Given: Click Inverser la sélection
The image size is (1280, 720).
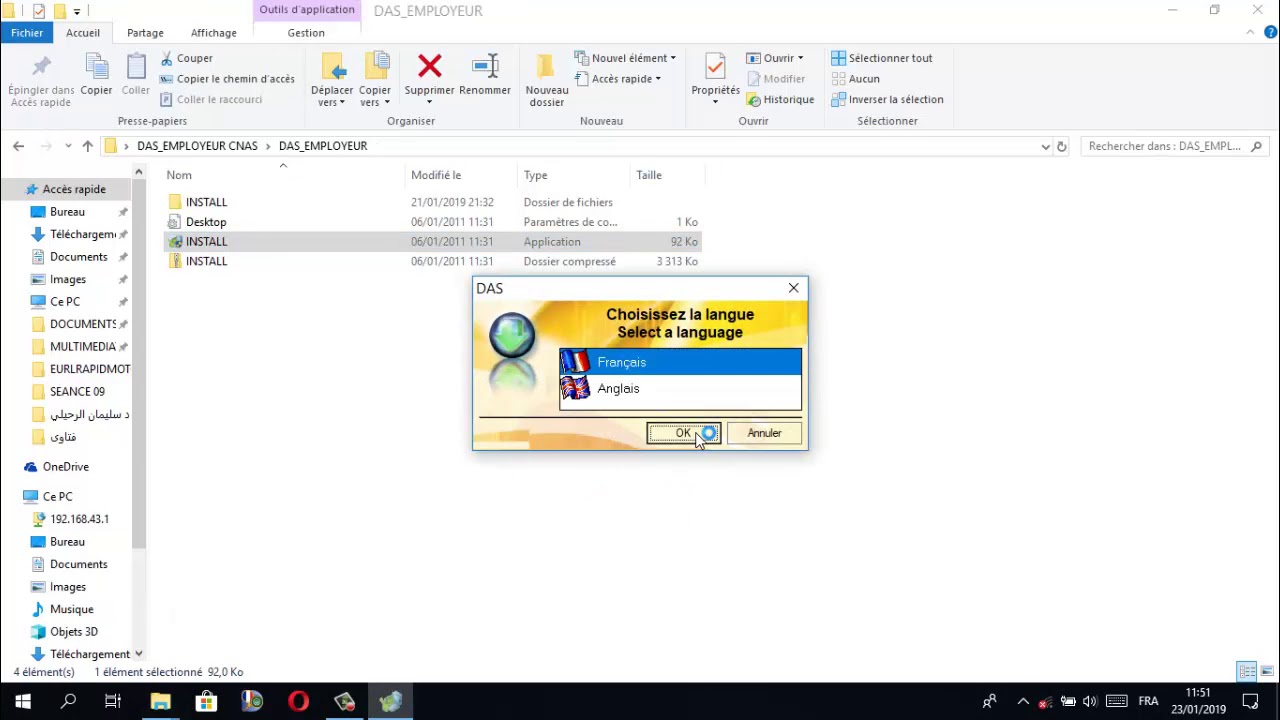Looking at the screenshot, I should pos(887,99).
